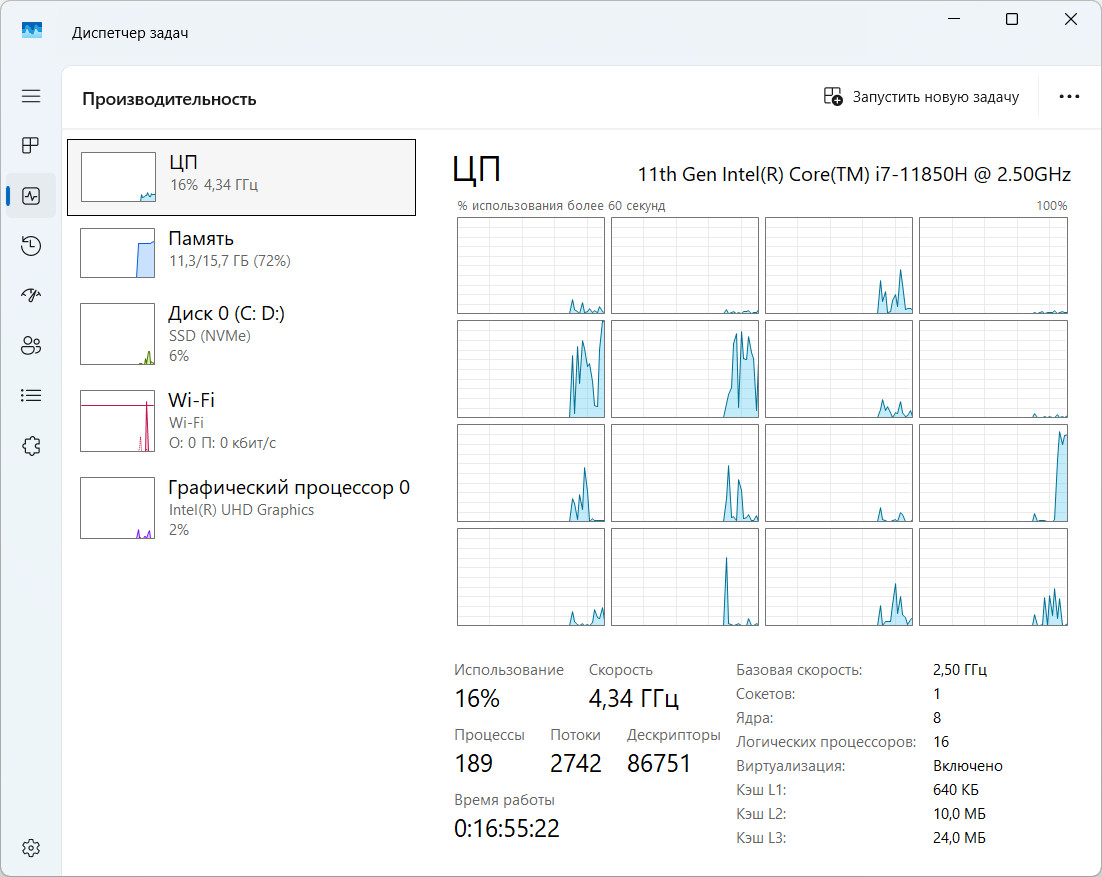Viewport: 1102px width, 877px height.
Task: Select the Графический процессор 0 item
Action: coord(241,509)
